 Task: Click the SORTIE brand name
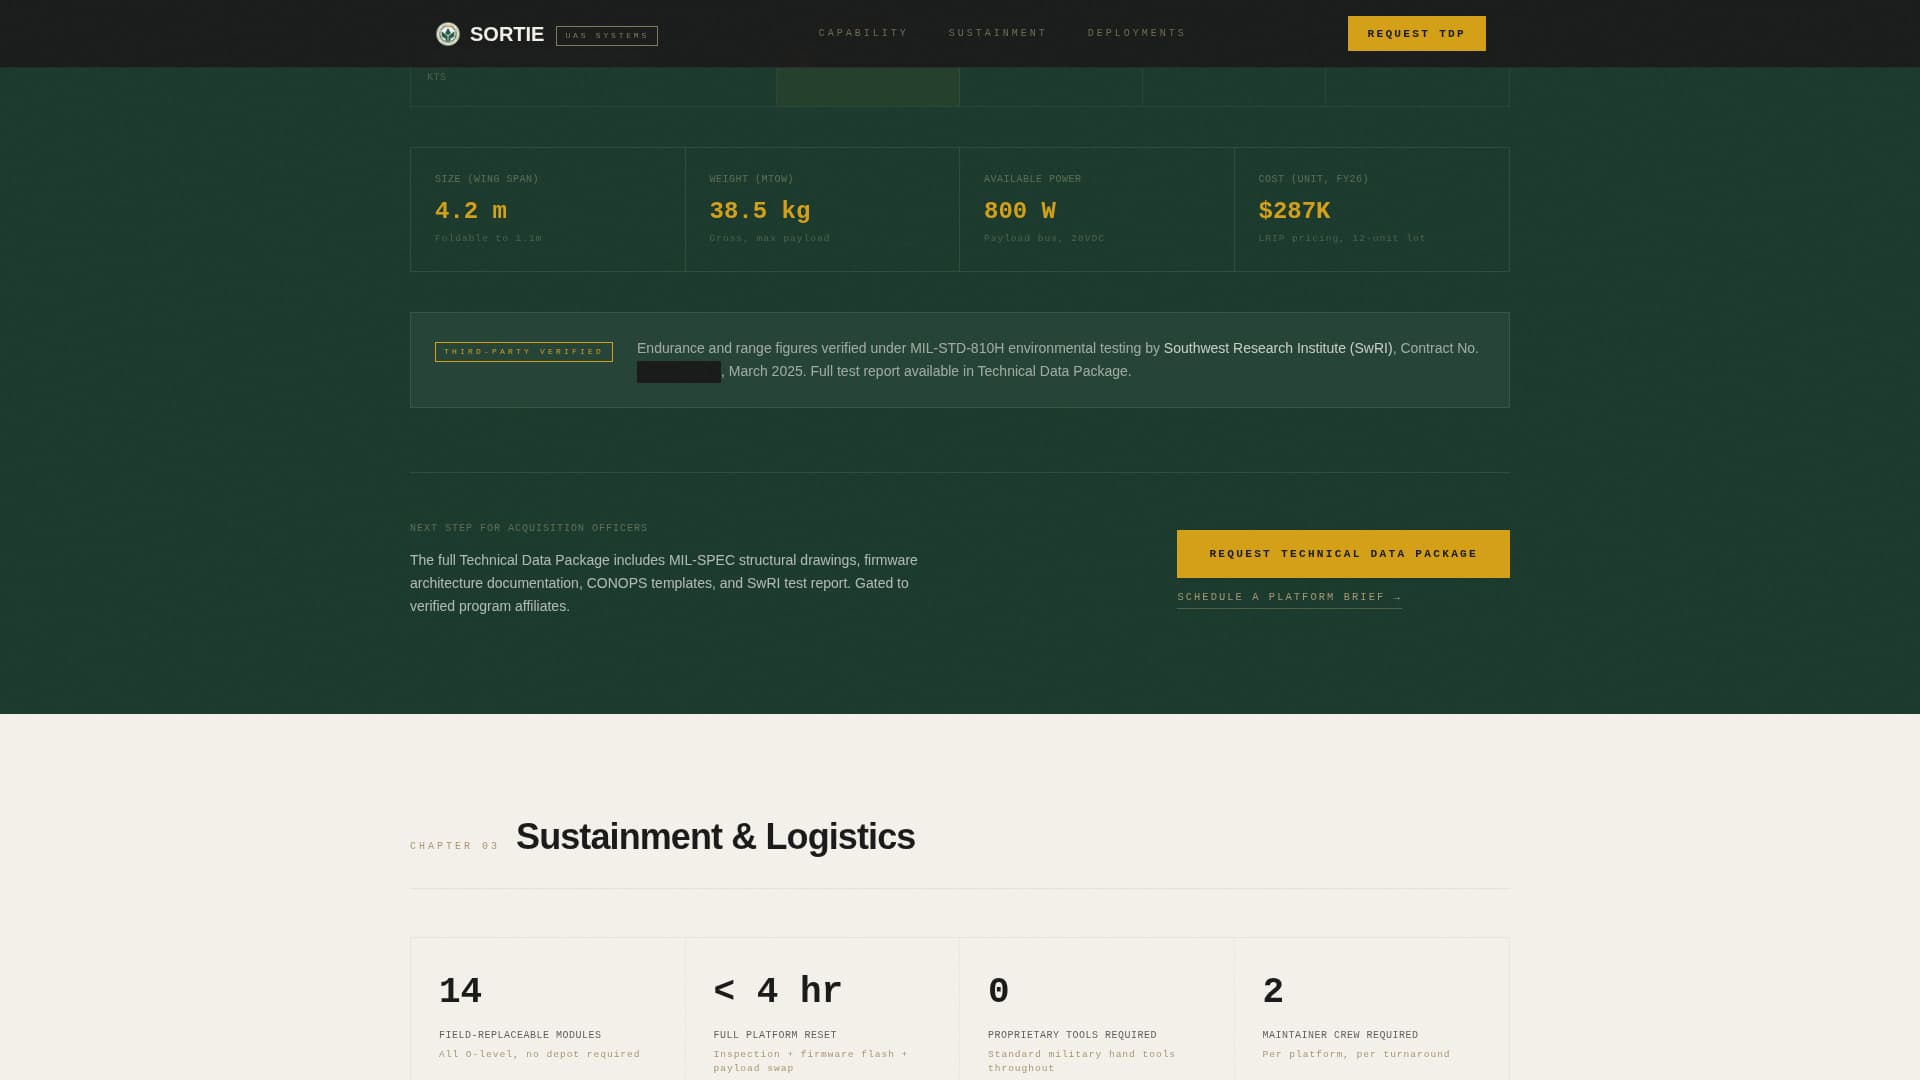(507, 34)
